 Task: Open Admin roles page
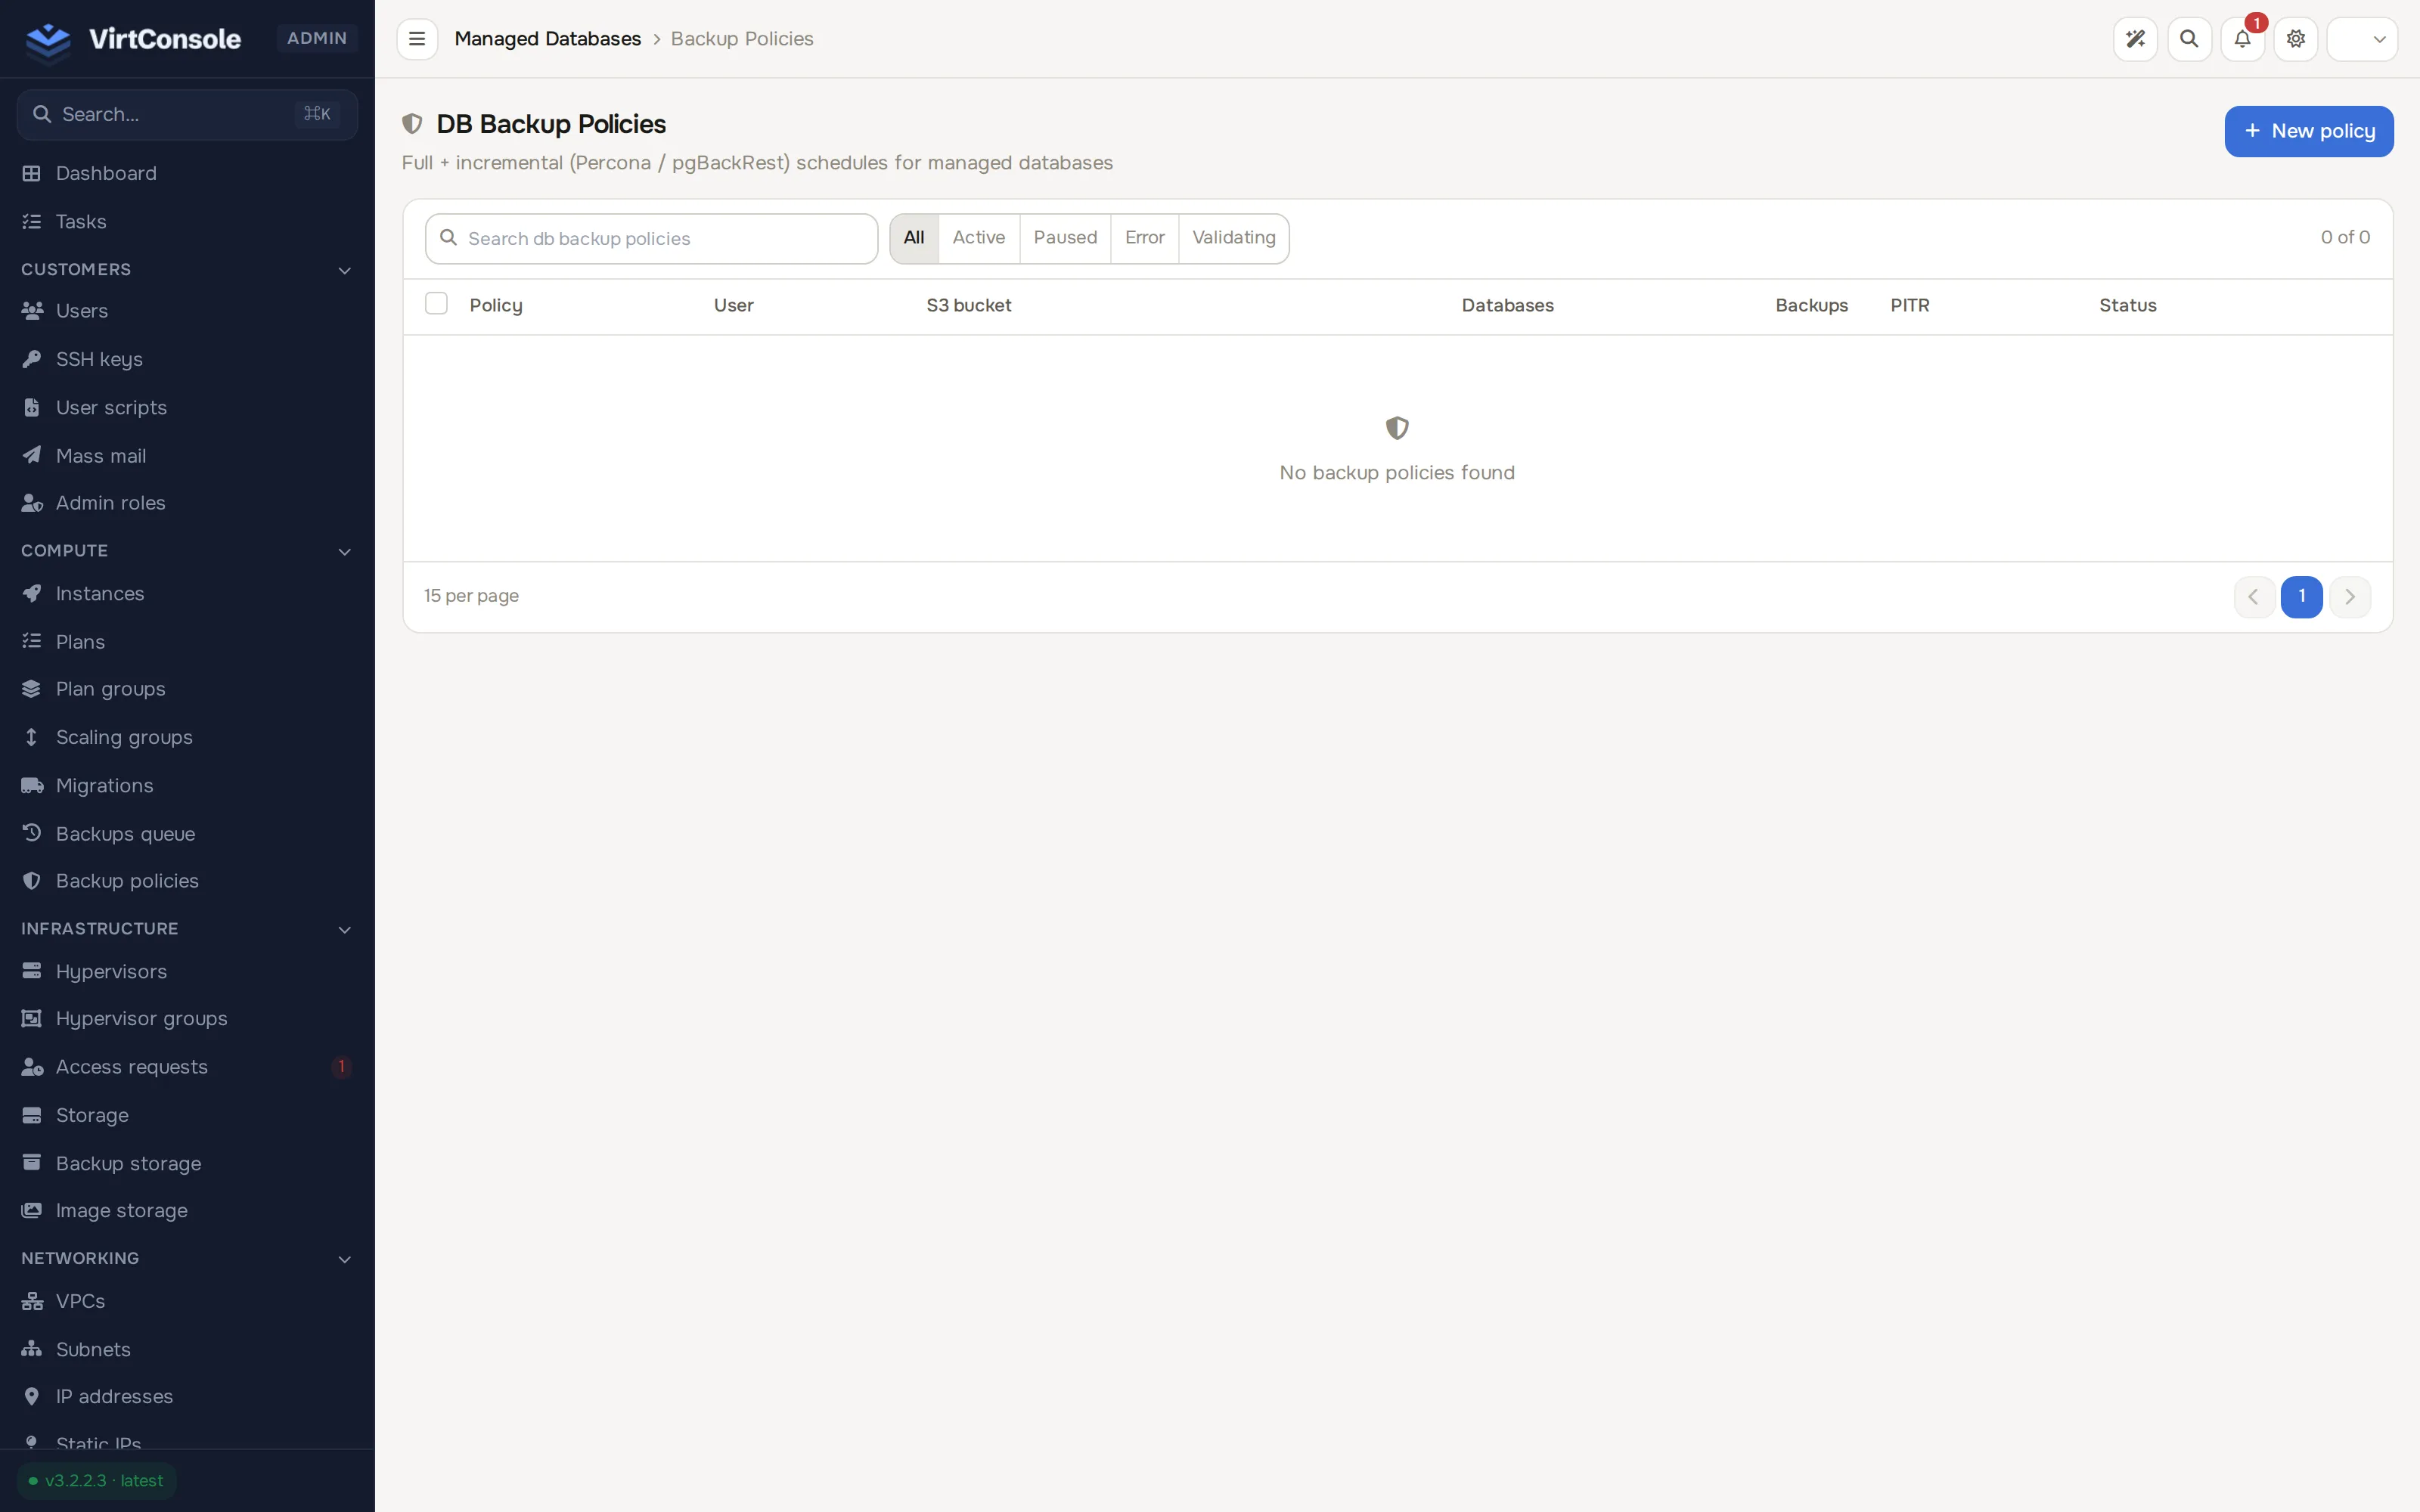click(x=187, y=503)
